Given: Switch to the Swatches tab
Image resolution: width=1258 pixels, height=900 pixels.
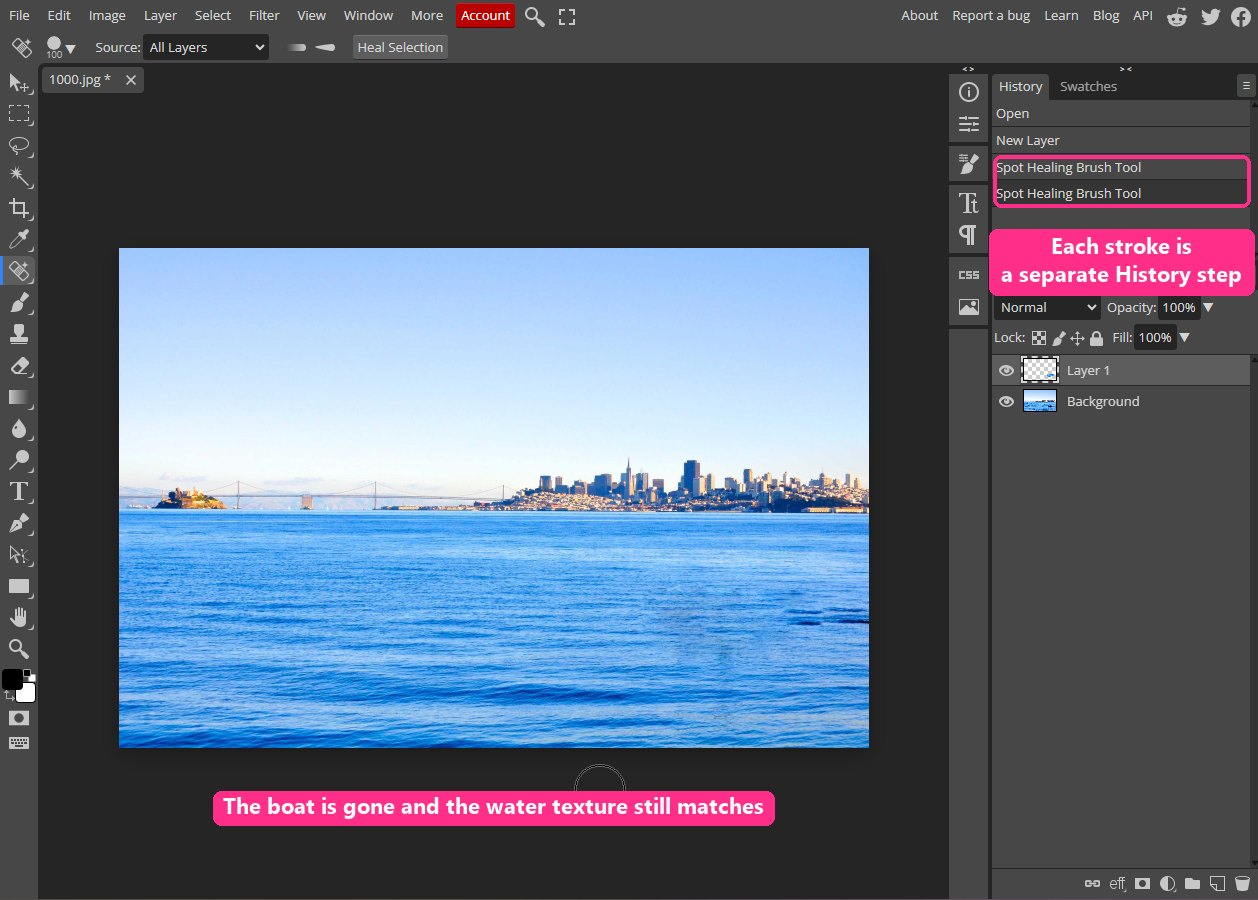Looking at the screenshot, I should pyautogui.click(x=1088, y=86).
